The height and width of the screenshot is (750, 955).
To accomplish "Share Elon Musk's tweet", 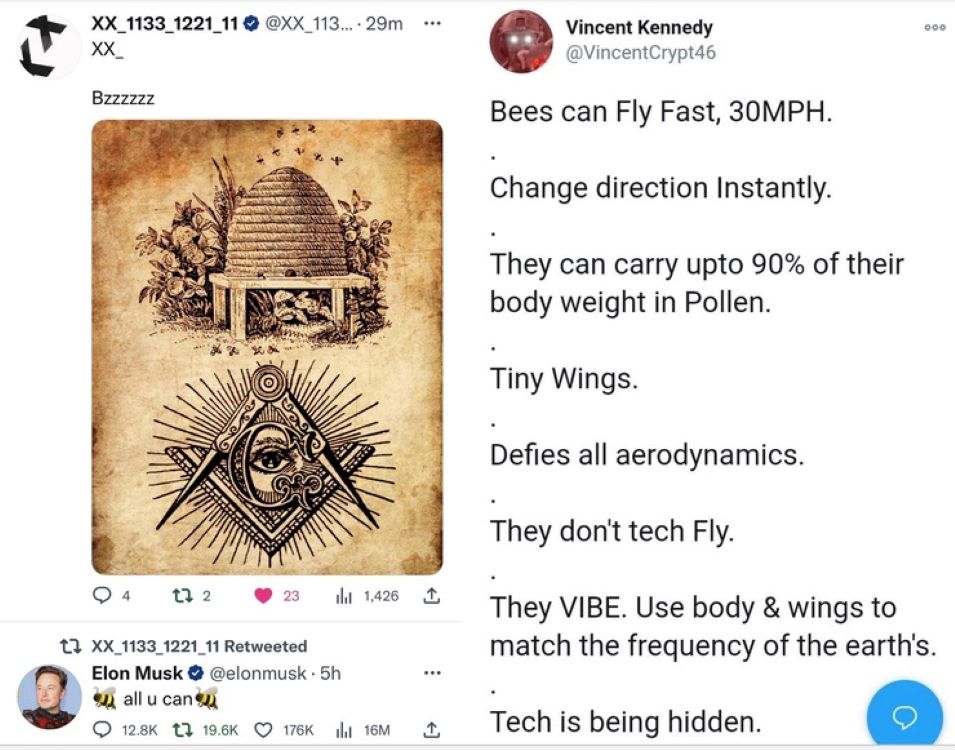I will 431,729.
